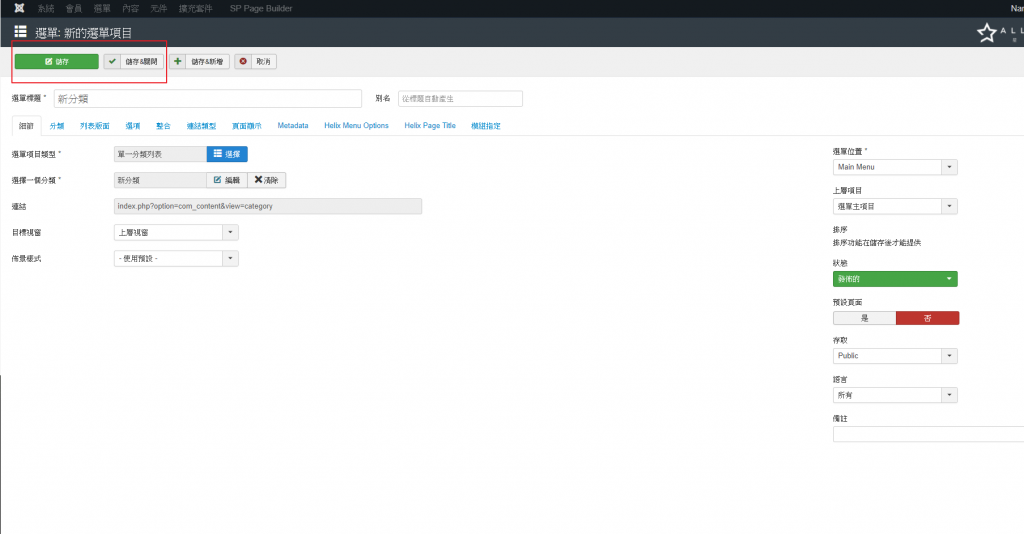
Task: Click the green 儲存 (Save) button
Action: coord(56,61)
